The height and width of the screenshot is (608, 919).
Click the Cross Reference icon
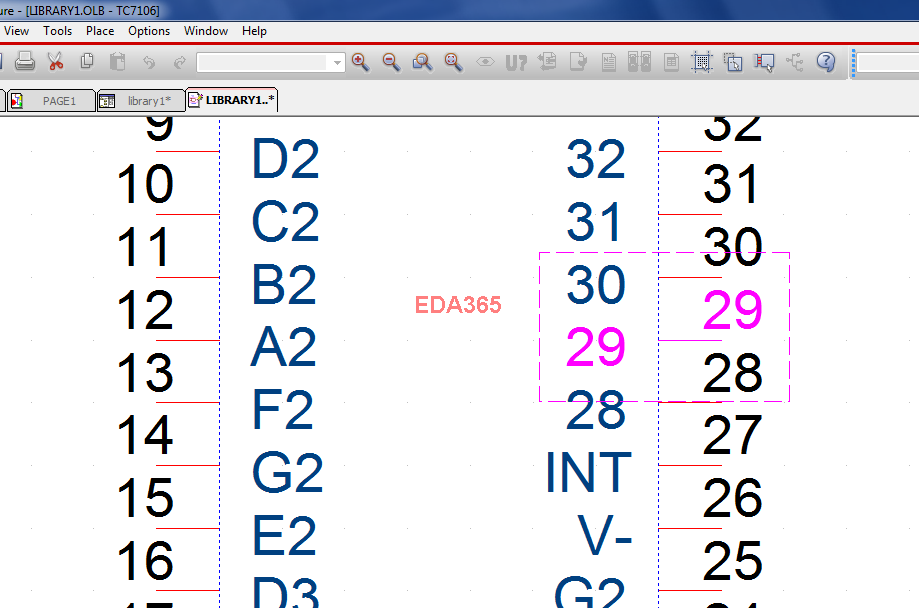coord(639,62)
